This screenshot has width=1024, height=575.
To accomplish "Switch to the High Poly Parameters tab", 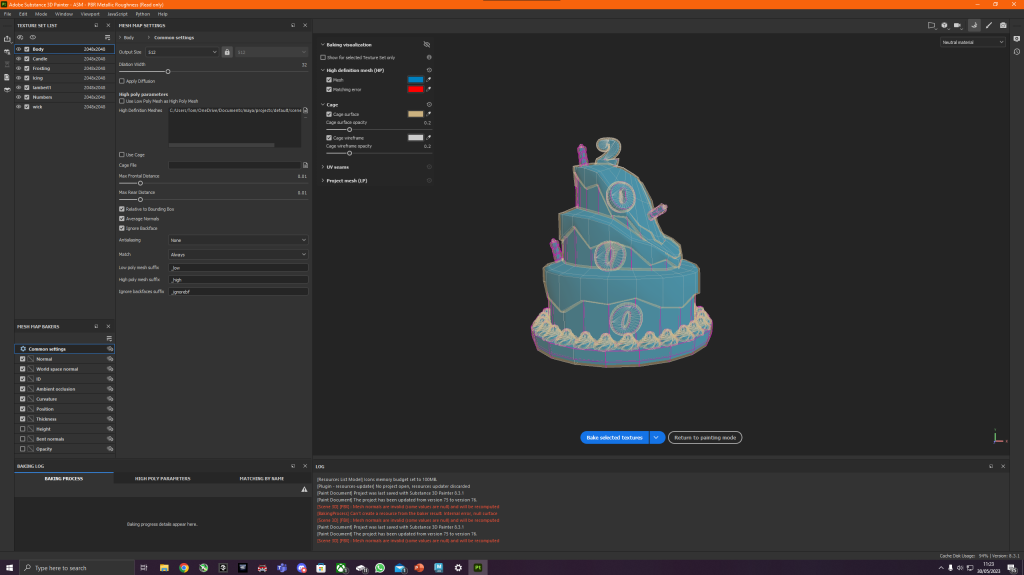I will [162, 478].
